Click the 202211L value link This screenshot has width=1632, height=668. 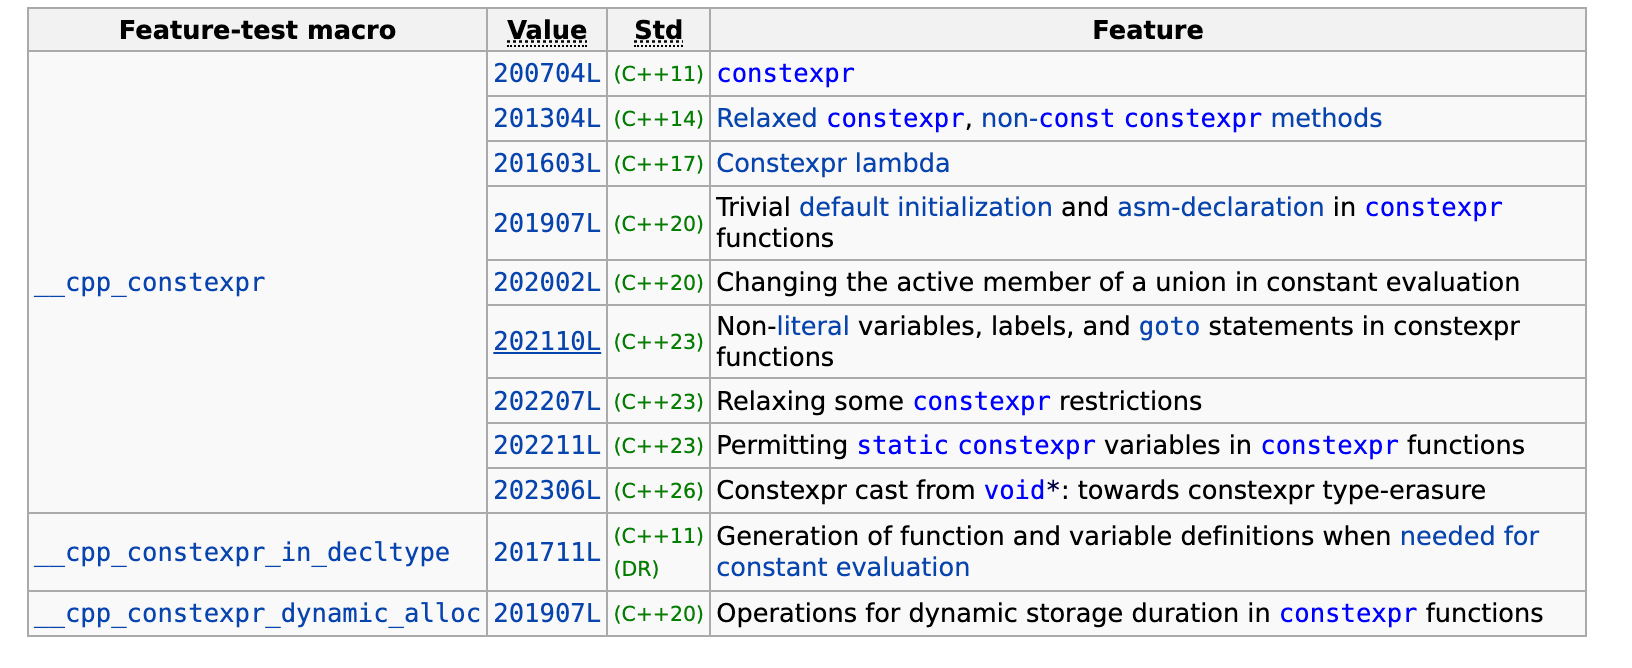[x=547, y=445]
